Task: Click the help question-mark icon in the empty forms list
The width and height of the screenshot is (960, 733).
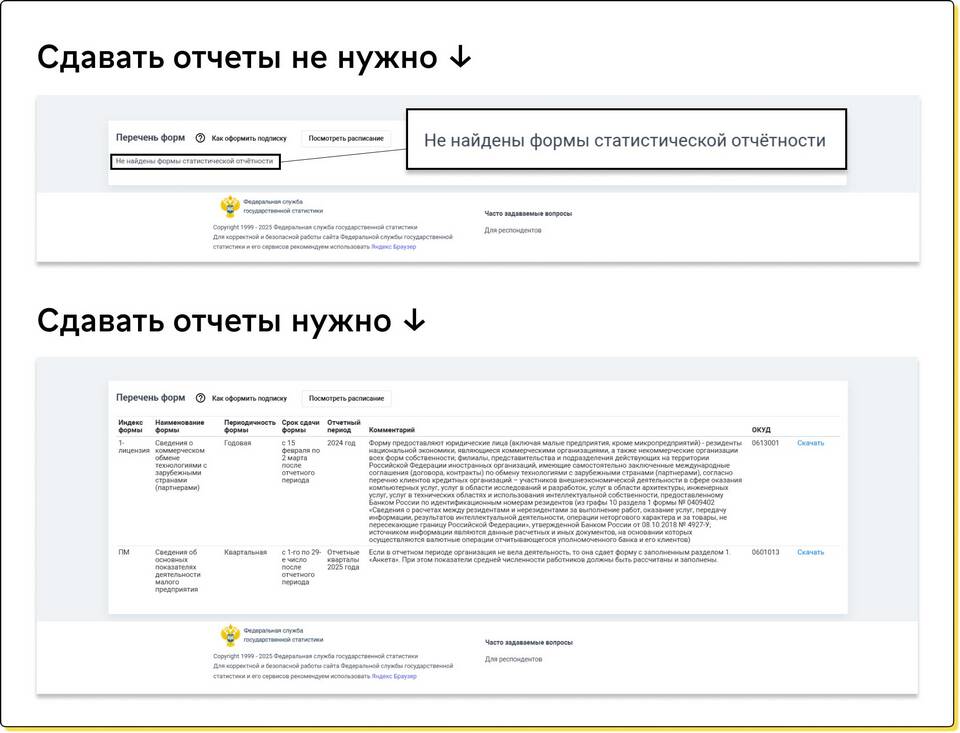Action: pyautogui.click(x=200, y=138)
